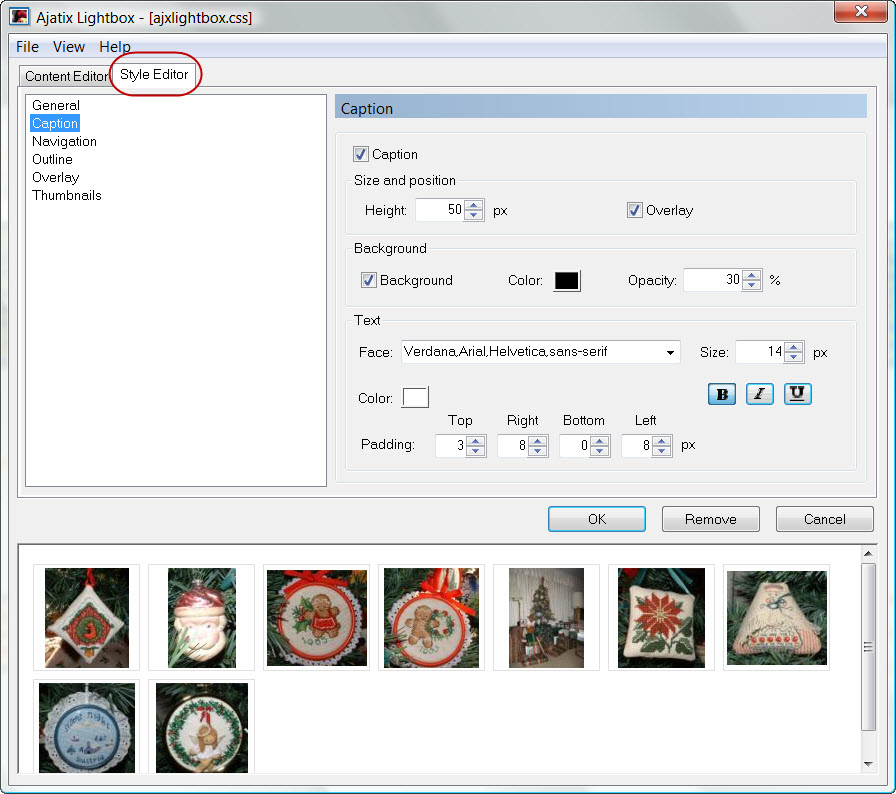Decrease caption Height spinner down arrow
Screen dimensions: 896x794
click(474, 215)
